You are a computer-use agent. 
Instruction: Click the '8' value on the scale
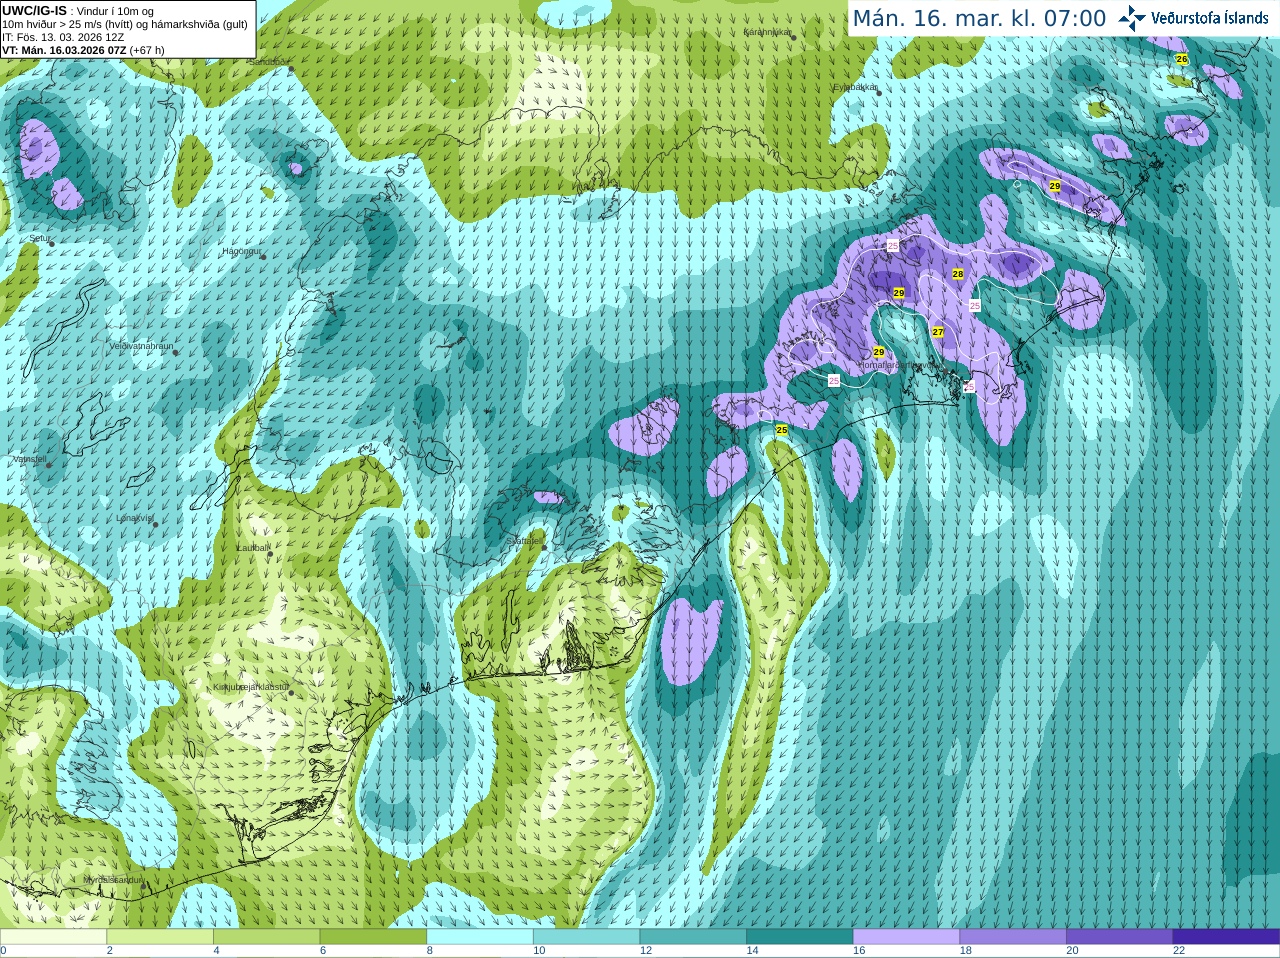click(x=430, y=951)
